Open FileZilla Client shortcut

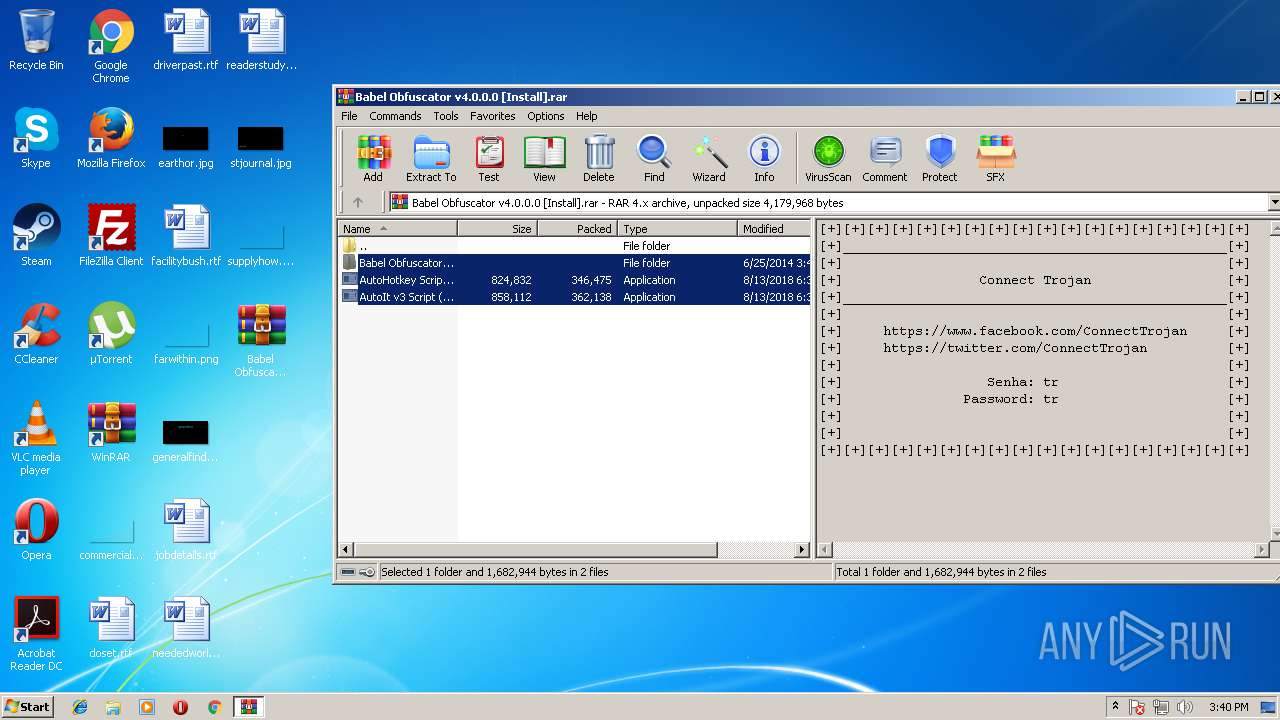111,237
